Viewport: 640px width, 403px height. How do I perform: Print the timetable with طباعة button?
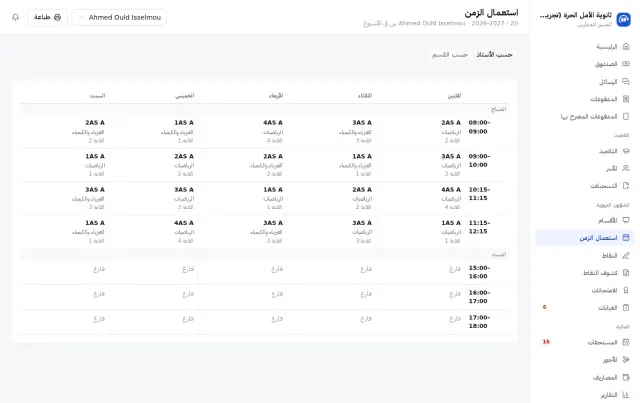47,18
